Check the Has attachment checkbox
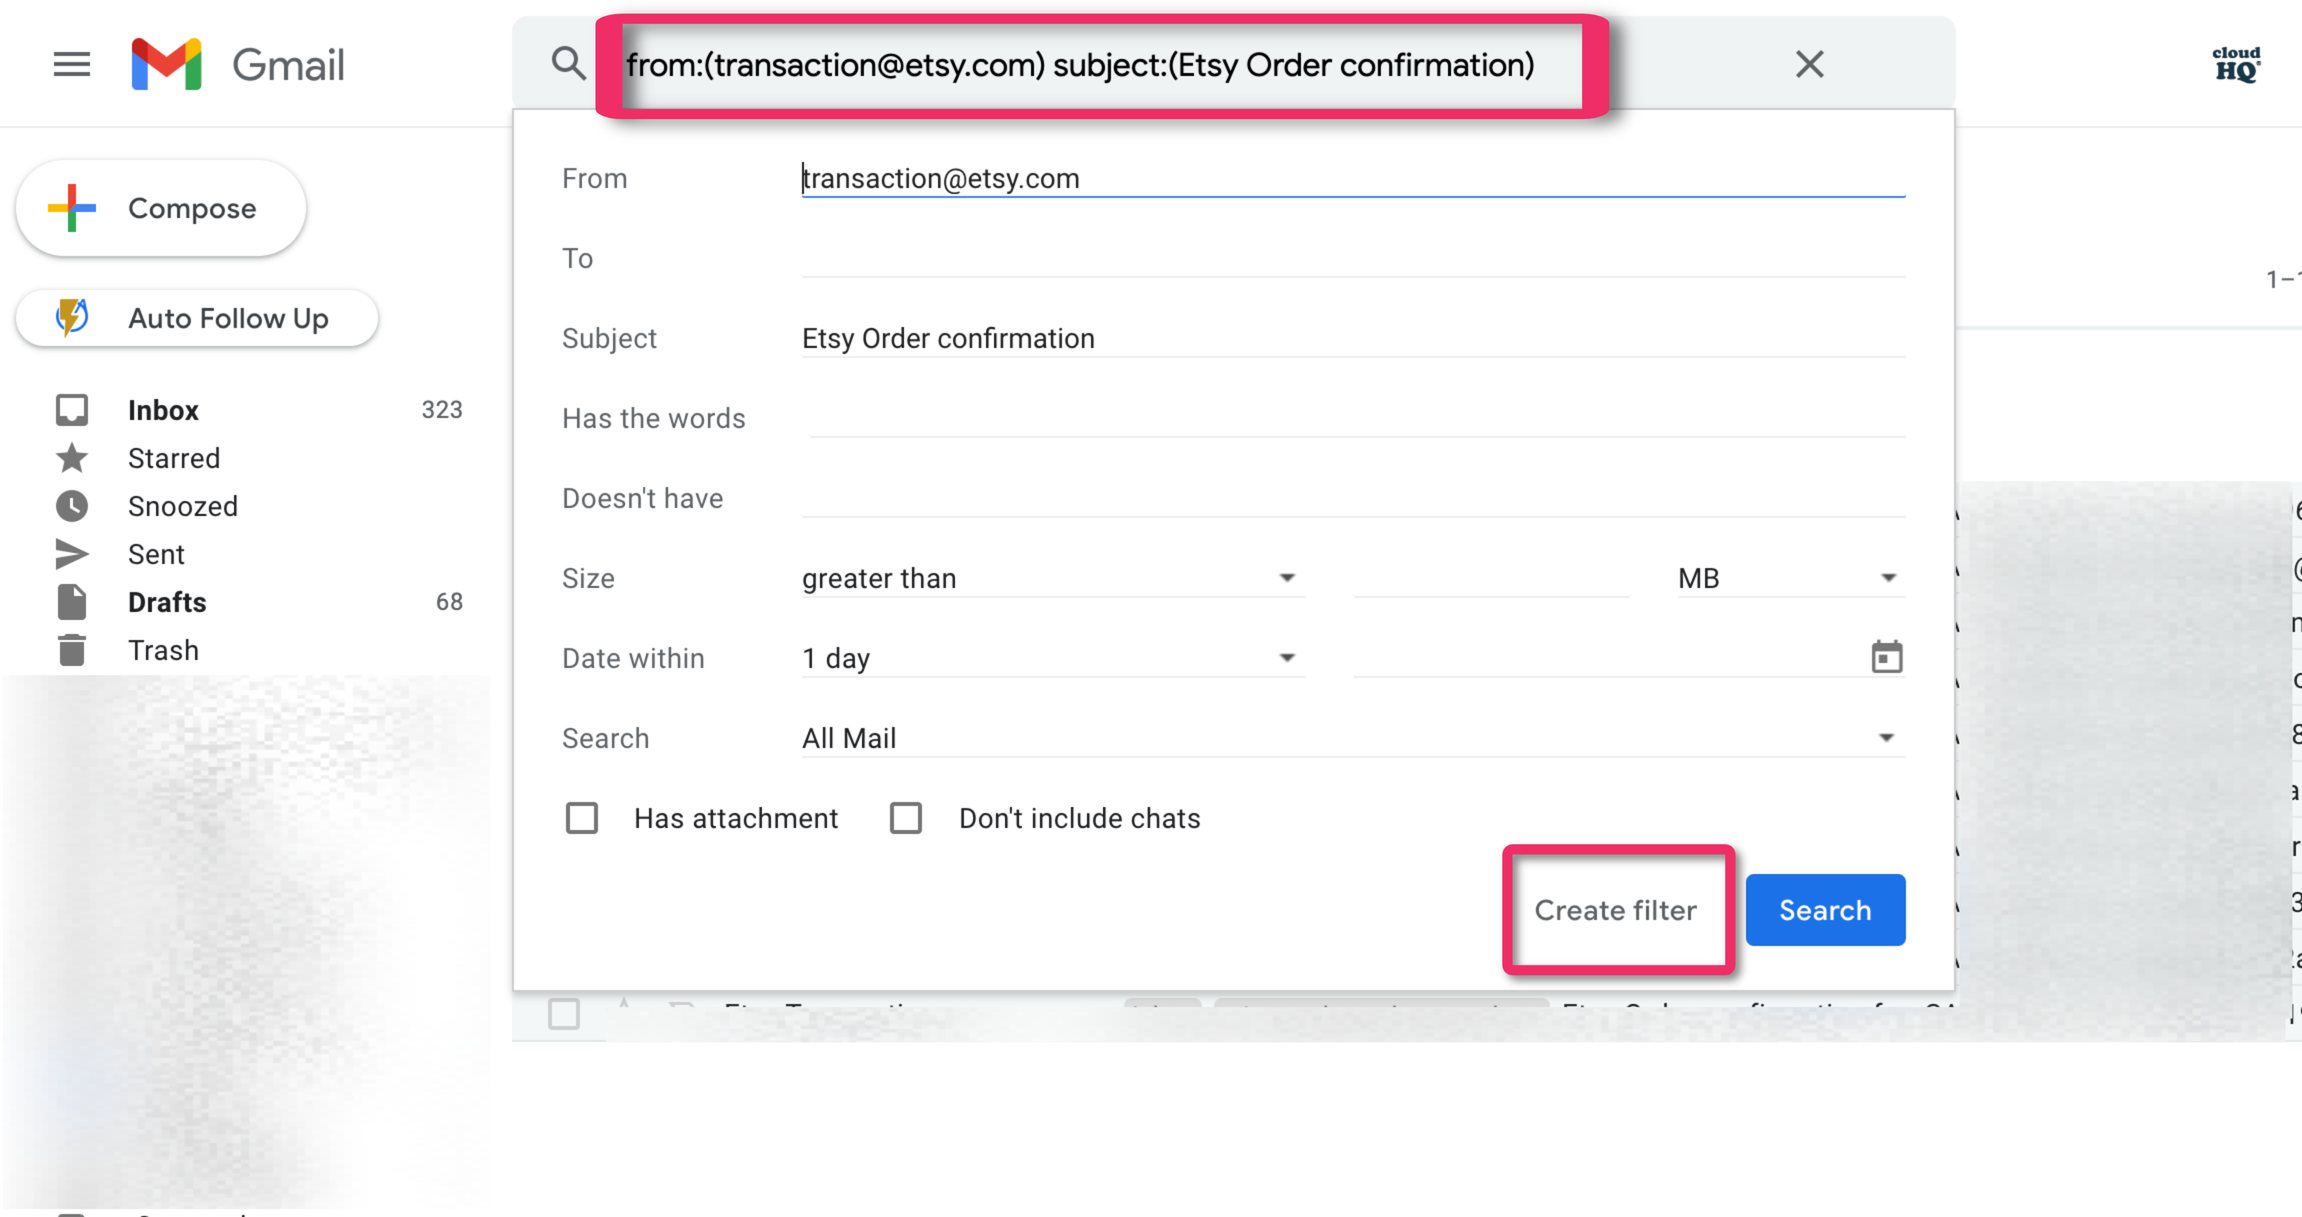This screenshot has width=2302, height=1217. [x=582, y=818]
